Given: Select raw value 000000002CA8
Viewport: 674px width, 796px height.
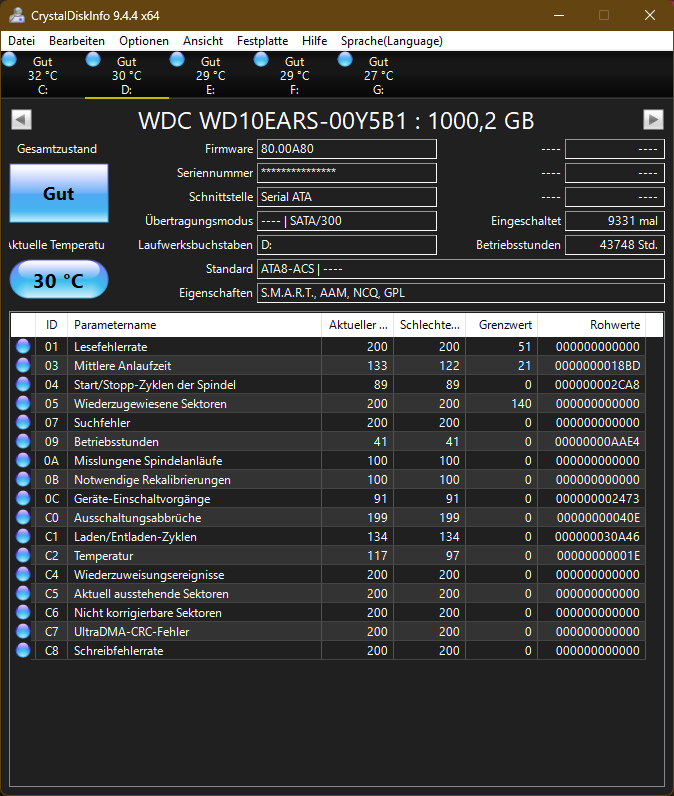Looking at the screenshot, I should [597, 385].
